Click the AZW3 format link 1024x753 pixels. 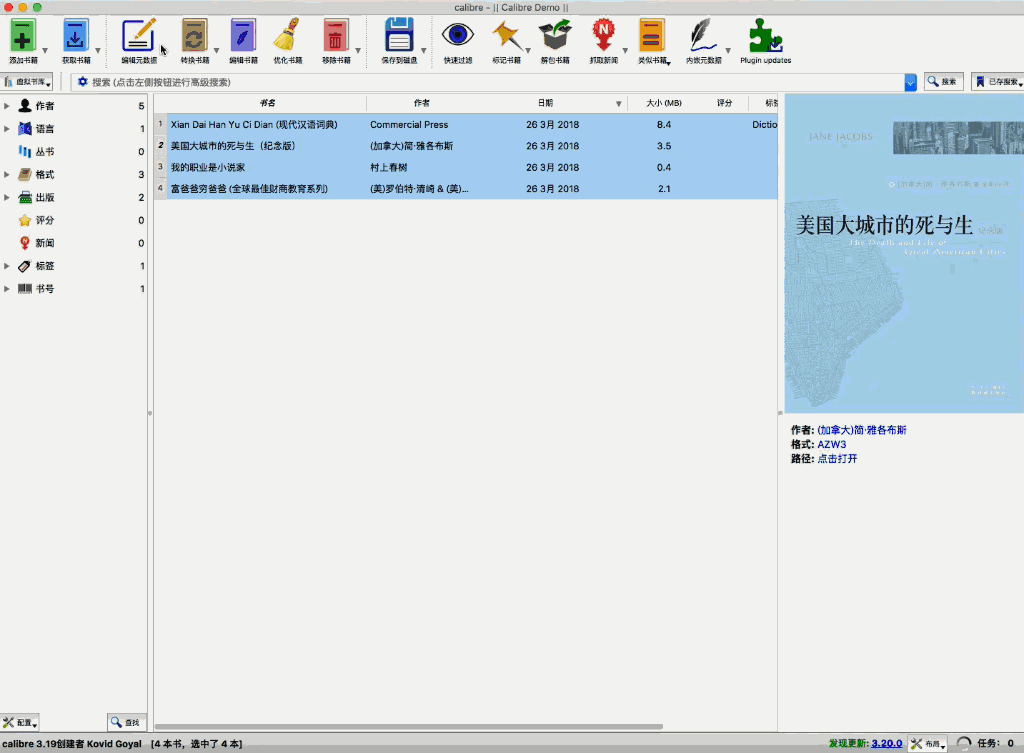(x=831, y=444)
